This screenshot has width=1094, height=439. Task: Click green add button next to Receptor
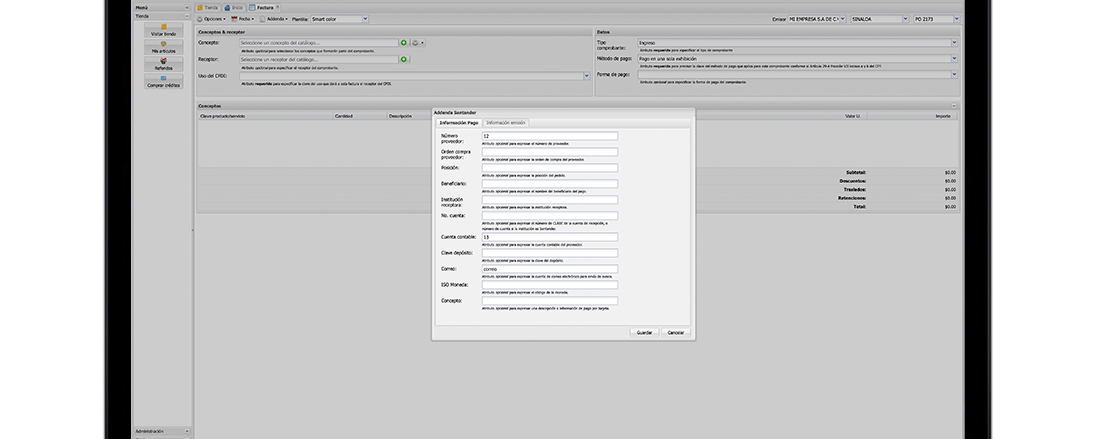404,59
